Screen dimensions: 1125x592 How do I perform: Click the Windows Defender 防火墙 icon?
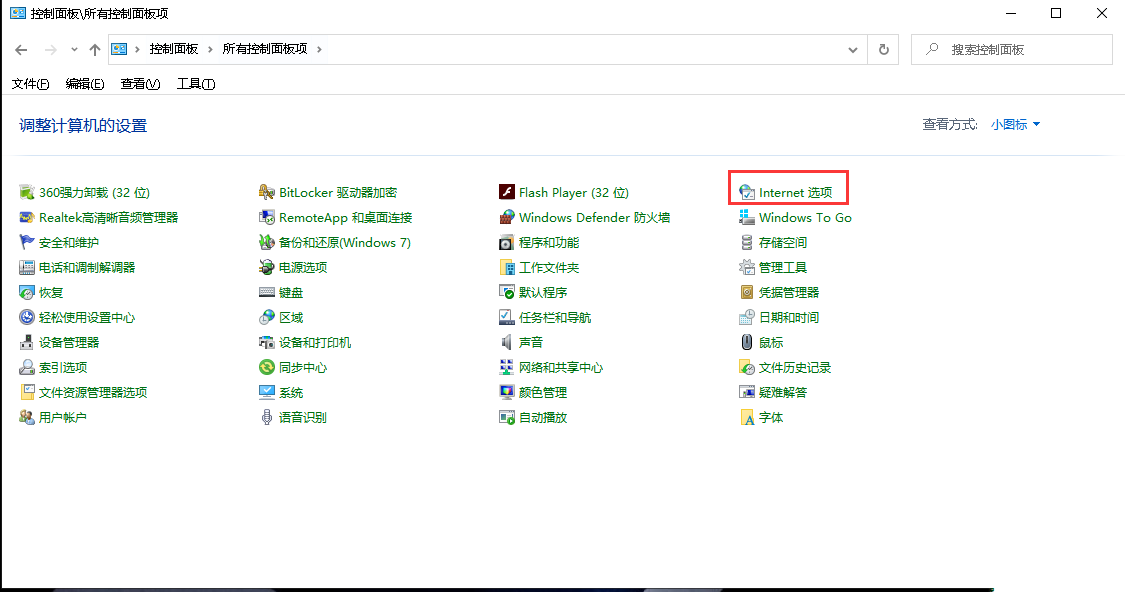507,217
